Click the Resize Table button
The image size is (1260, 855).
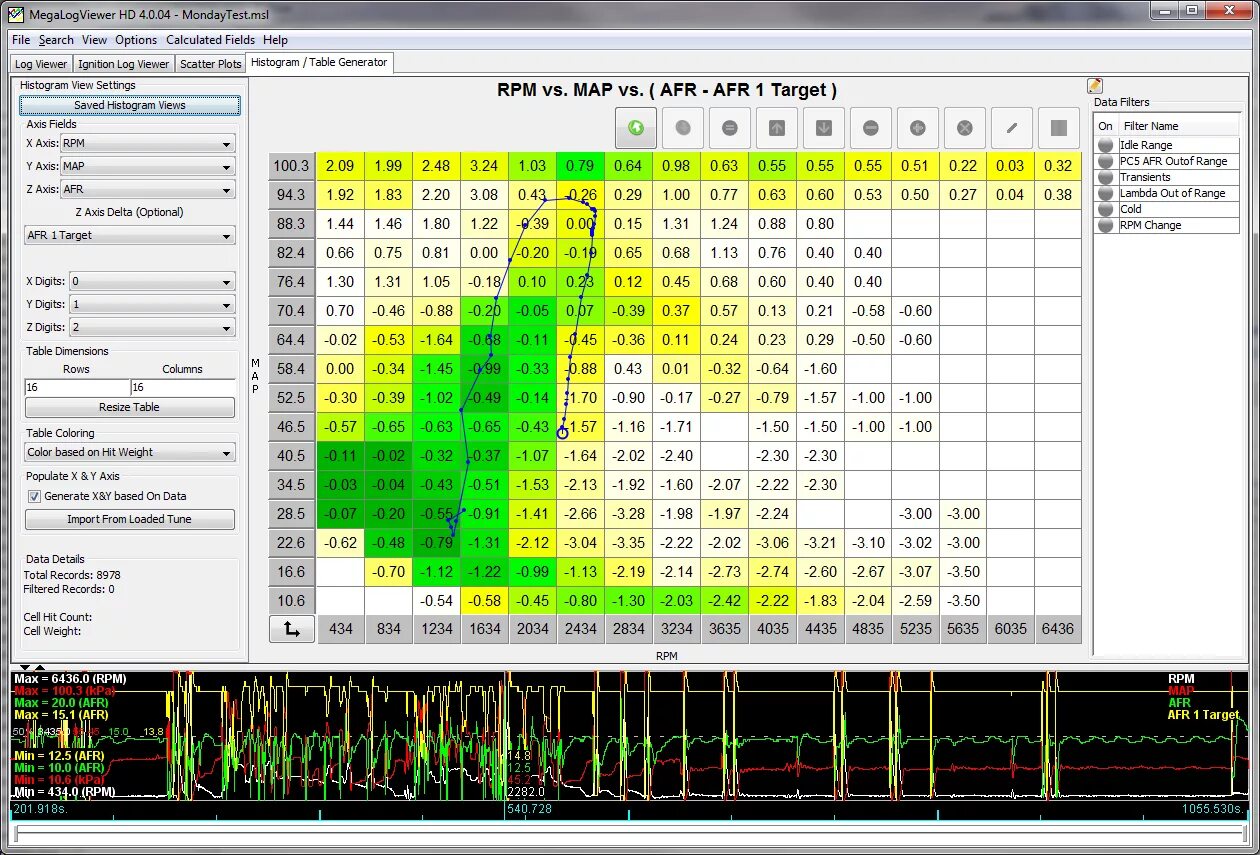coord(130,407)
